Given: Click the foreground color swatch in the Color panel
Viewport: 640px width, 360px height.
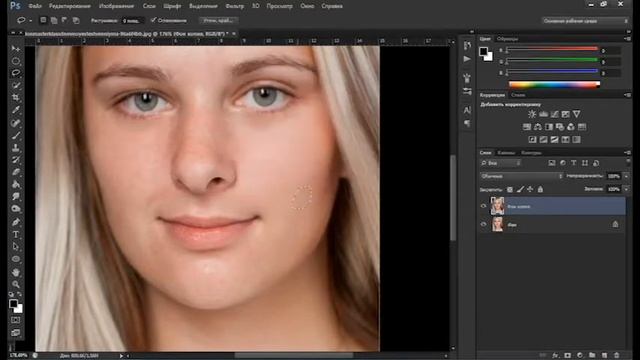Looking at the screenshot, I should [484, 51].
